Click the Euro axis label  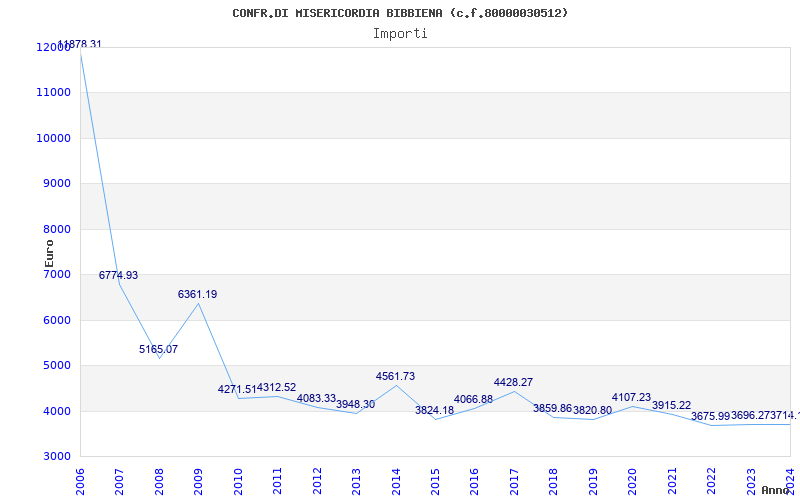(x=49, y=254)
